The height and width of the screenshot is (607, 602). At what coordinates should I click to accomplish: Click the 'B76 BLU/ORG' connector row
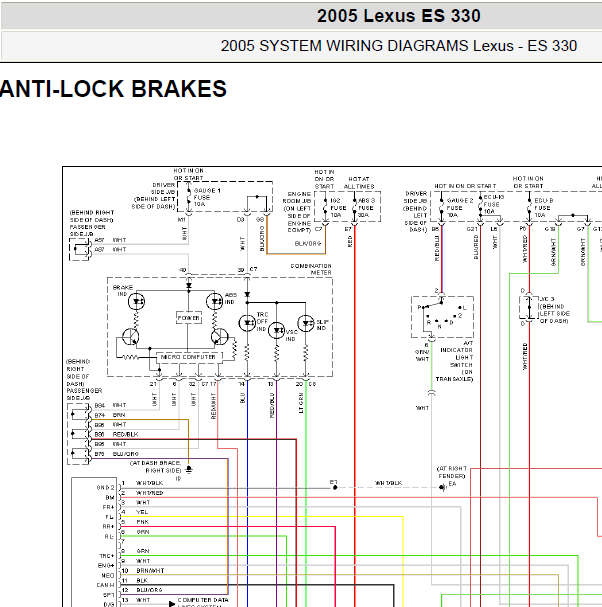coord(116,454)
